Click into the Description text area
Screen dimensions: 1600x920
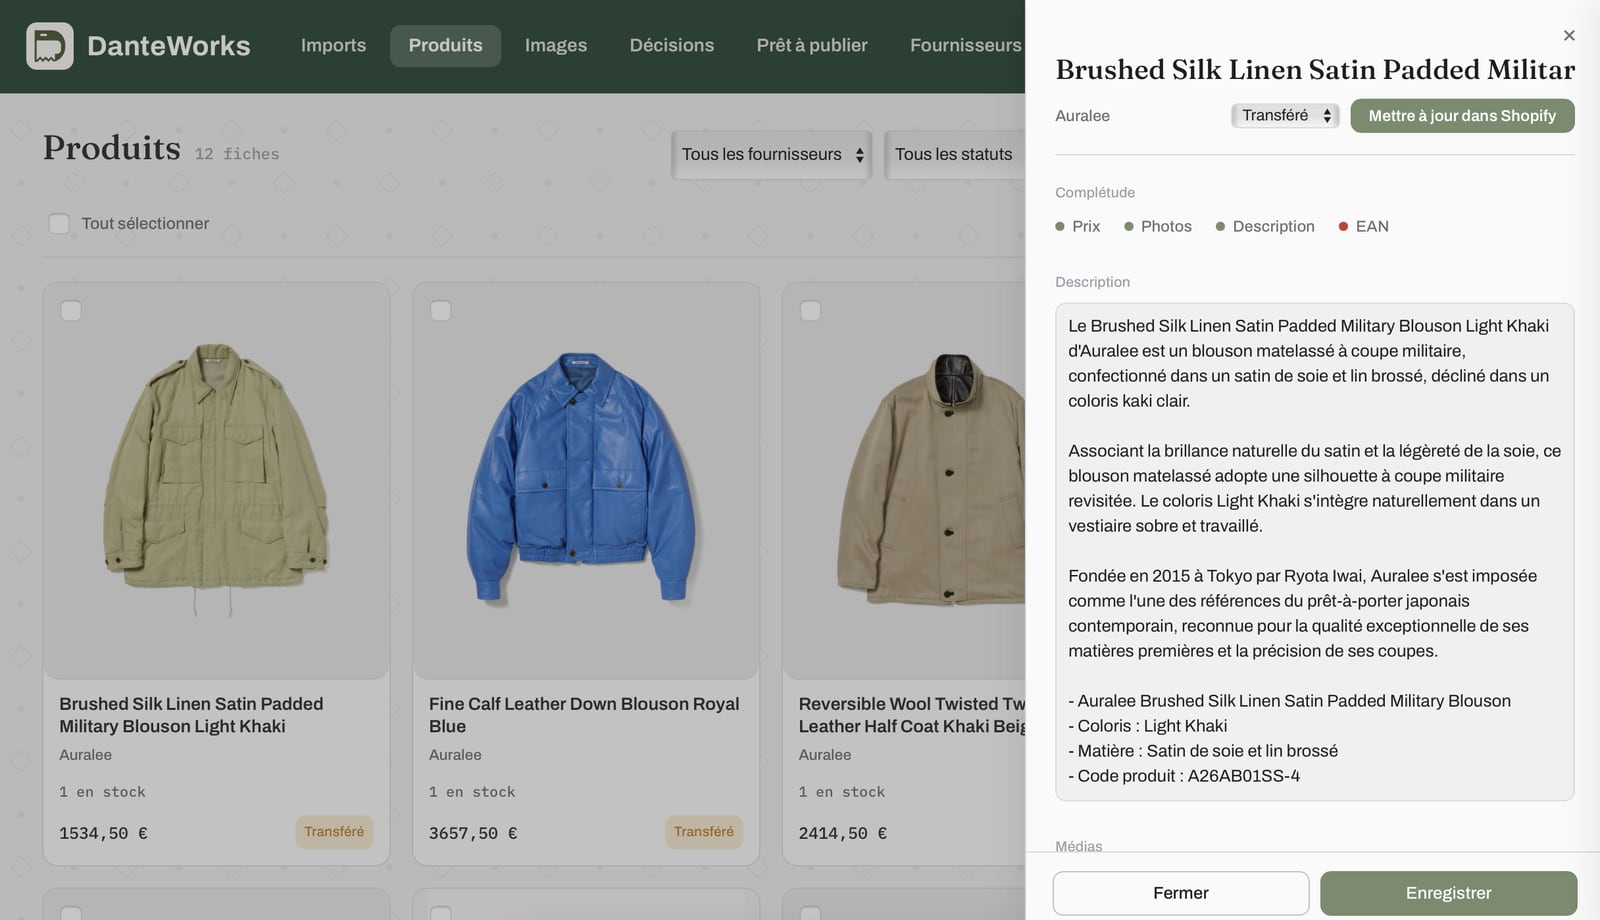[1315, 552]
